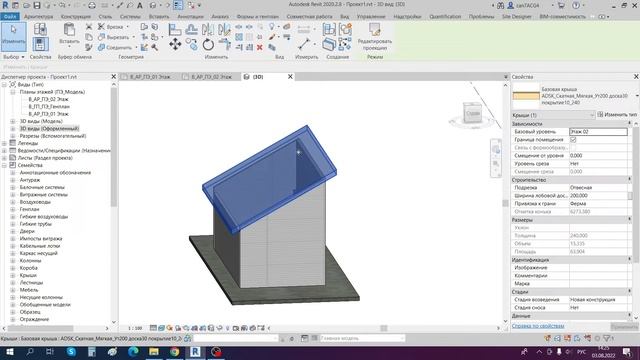Click Edit Footprint (Редактировать проекцию)
The height and width of the screenshot is (360, 640).
pyautogui.click(x=374, y=37)
